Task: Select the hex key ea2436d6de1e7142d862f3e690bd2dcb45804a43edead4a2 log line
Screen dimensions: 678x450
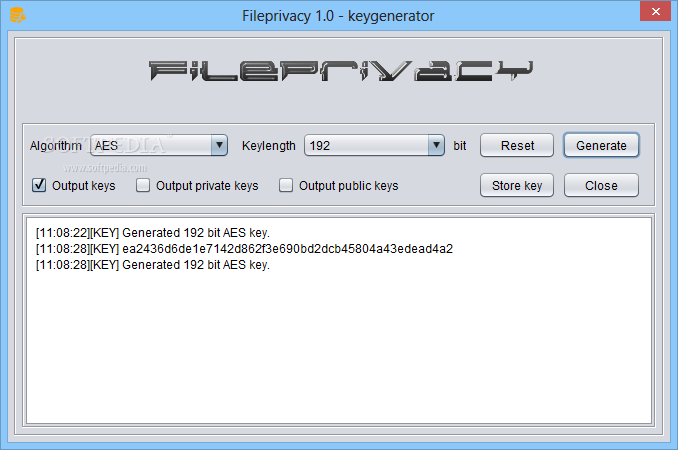Action: 244,249
